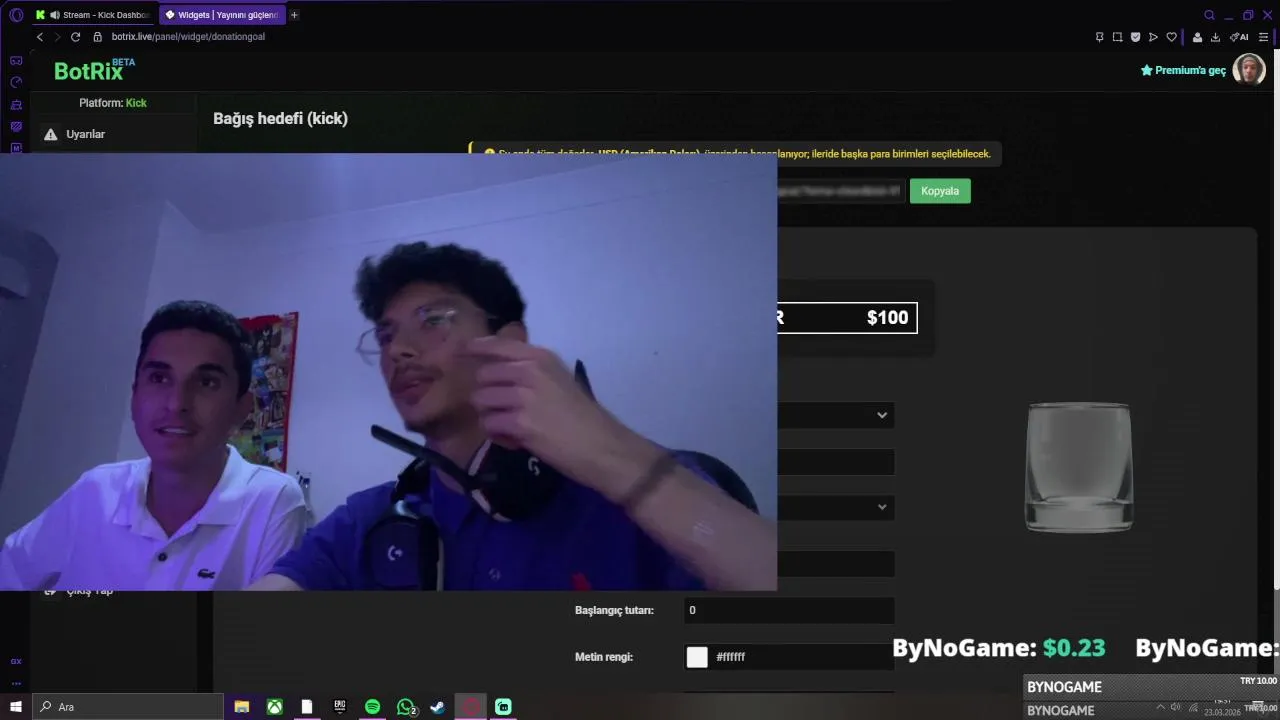
Task: Edit the Başlangıç tutarı amount field
Action: [x=789, y=610]
